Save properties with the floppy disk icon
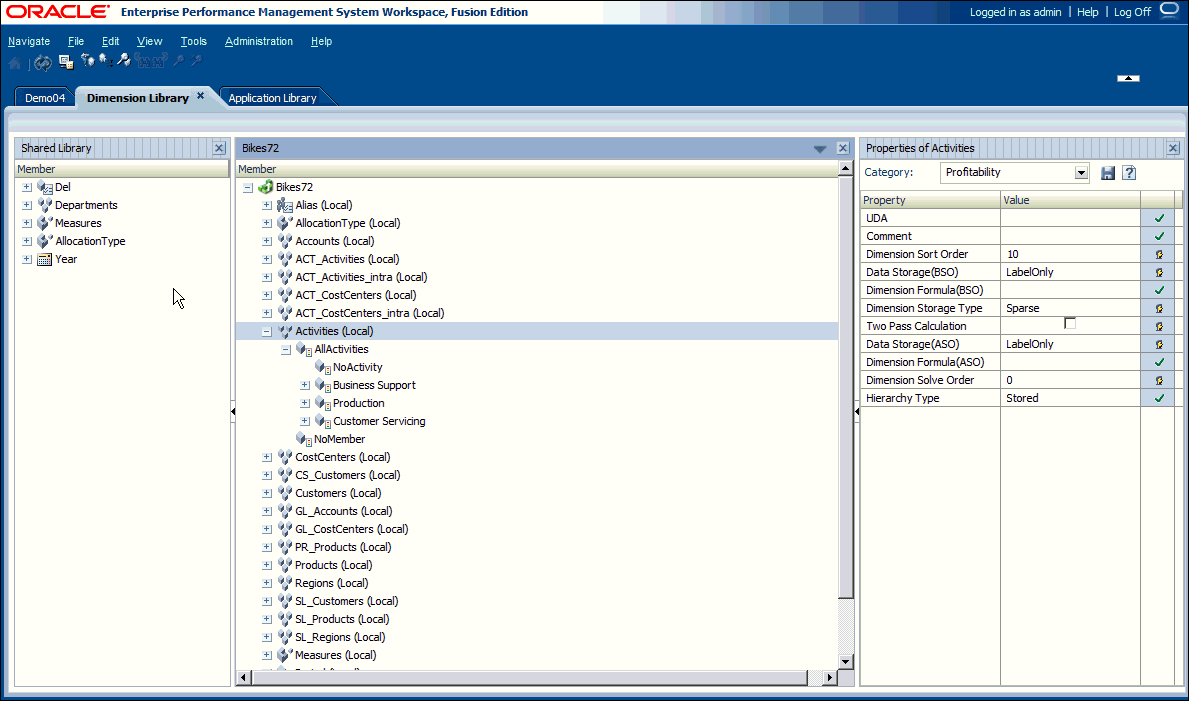The height and width of the screenshot is (701, 1189). pos(1108,173)
